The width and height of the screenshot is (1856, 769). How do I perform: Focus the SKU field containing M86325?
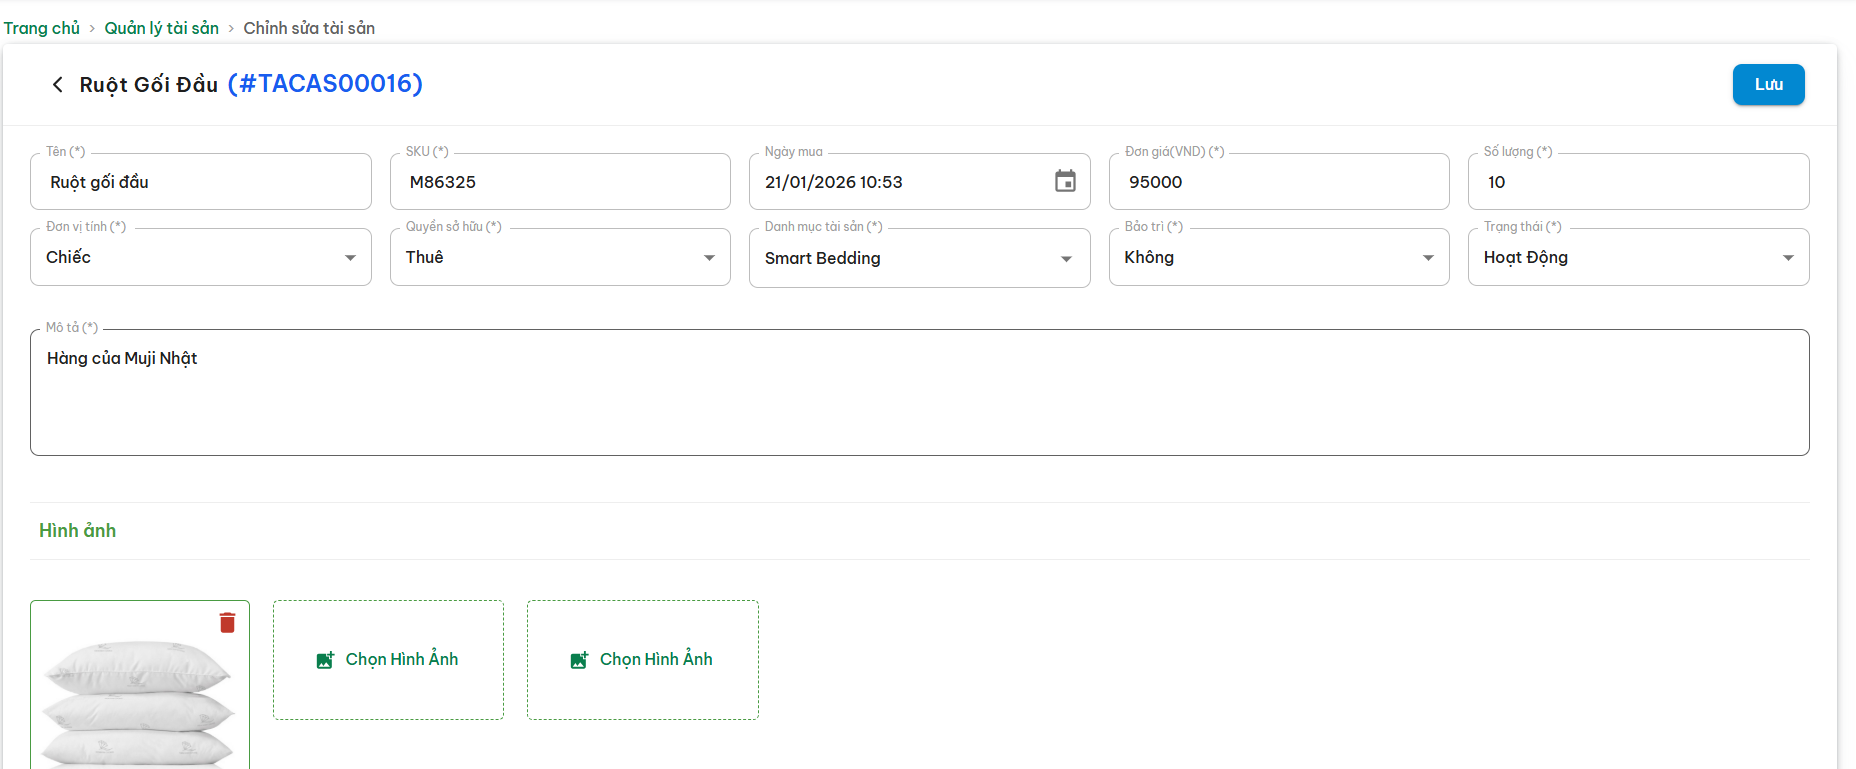point(560,182)
